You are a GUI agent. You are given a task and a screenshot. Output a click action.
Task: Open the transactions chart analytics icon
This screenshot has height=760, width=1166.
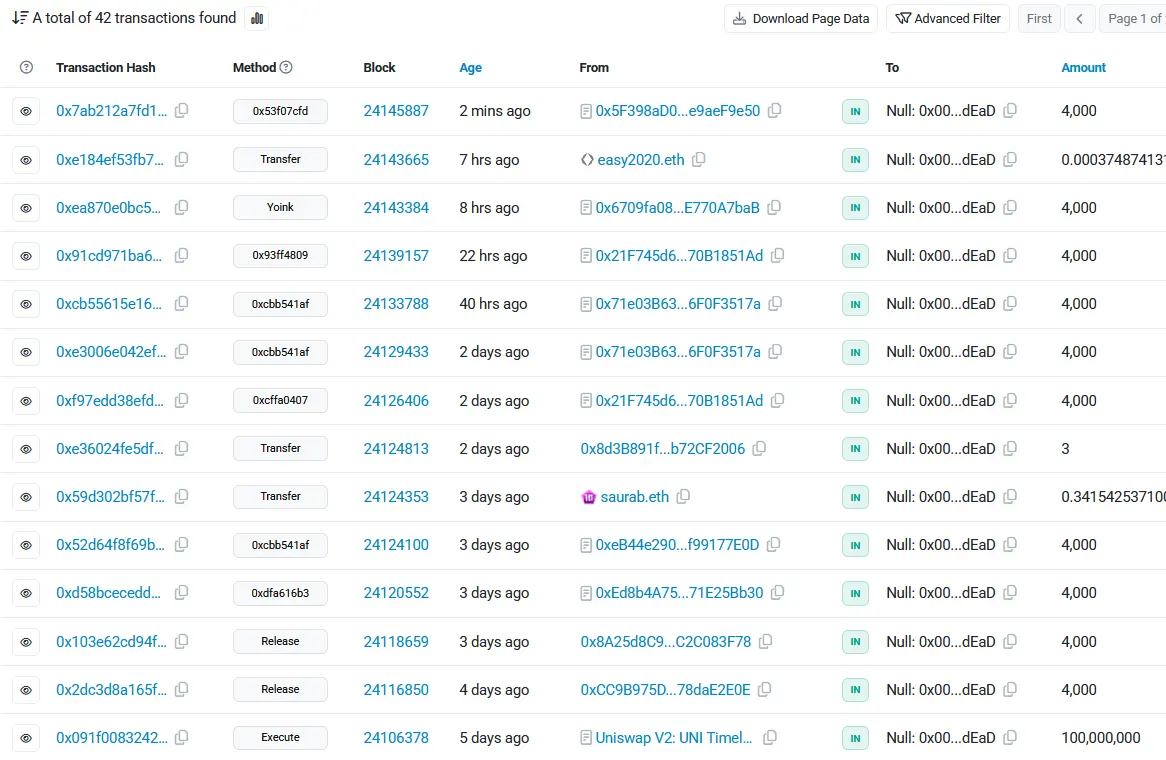pos(257,19)
